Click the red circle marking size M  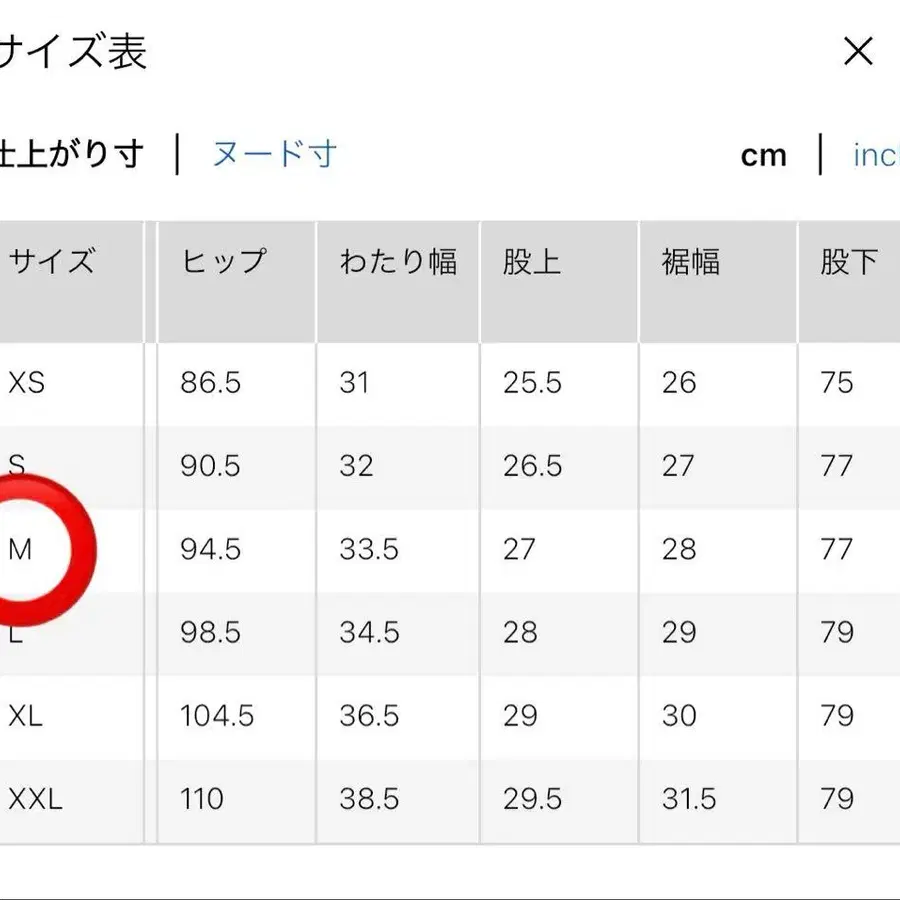(40, 551)
